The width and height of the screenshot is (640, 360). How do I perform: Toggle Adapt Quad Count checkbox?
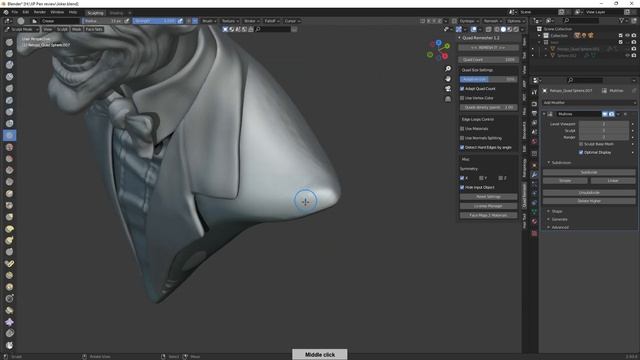pyautogui.click(x=462, y=89)
